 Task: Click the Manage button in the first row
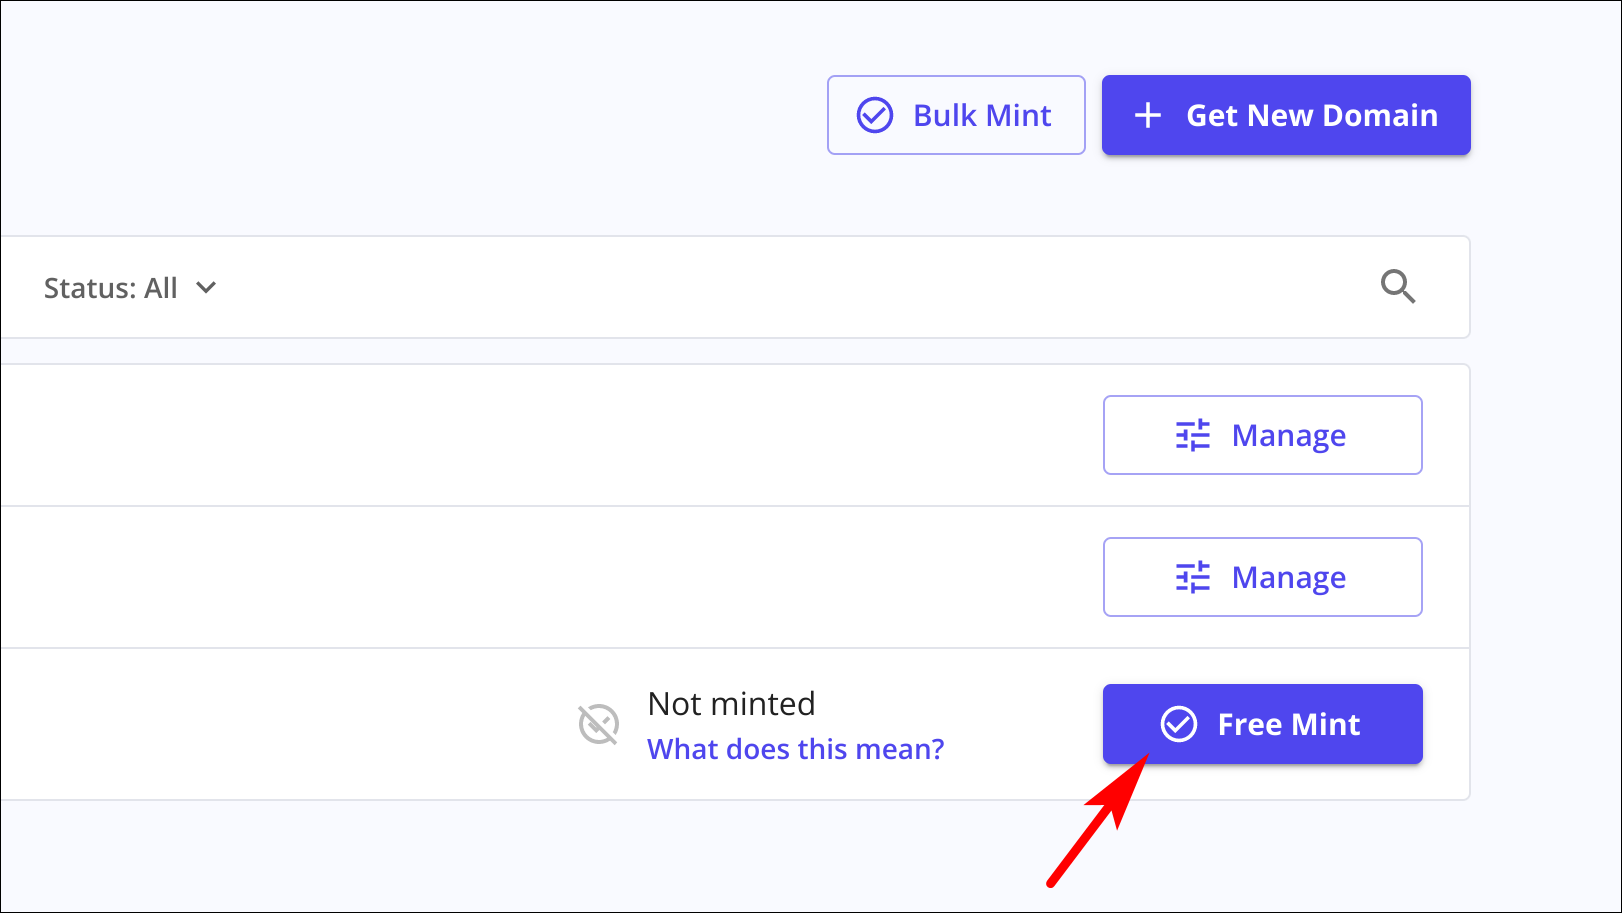1262,435
